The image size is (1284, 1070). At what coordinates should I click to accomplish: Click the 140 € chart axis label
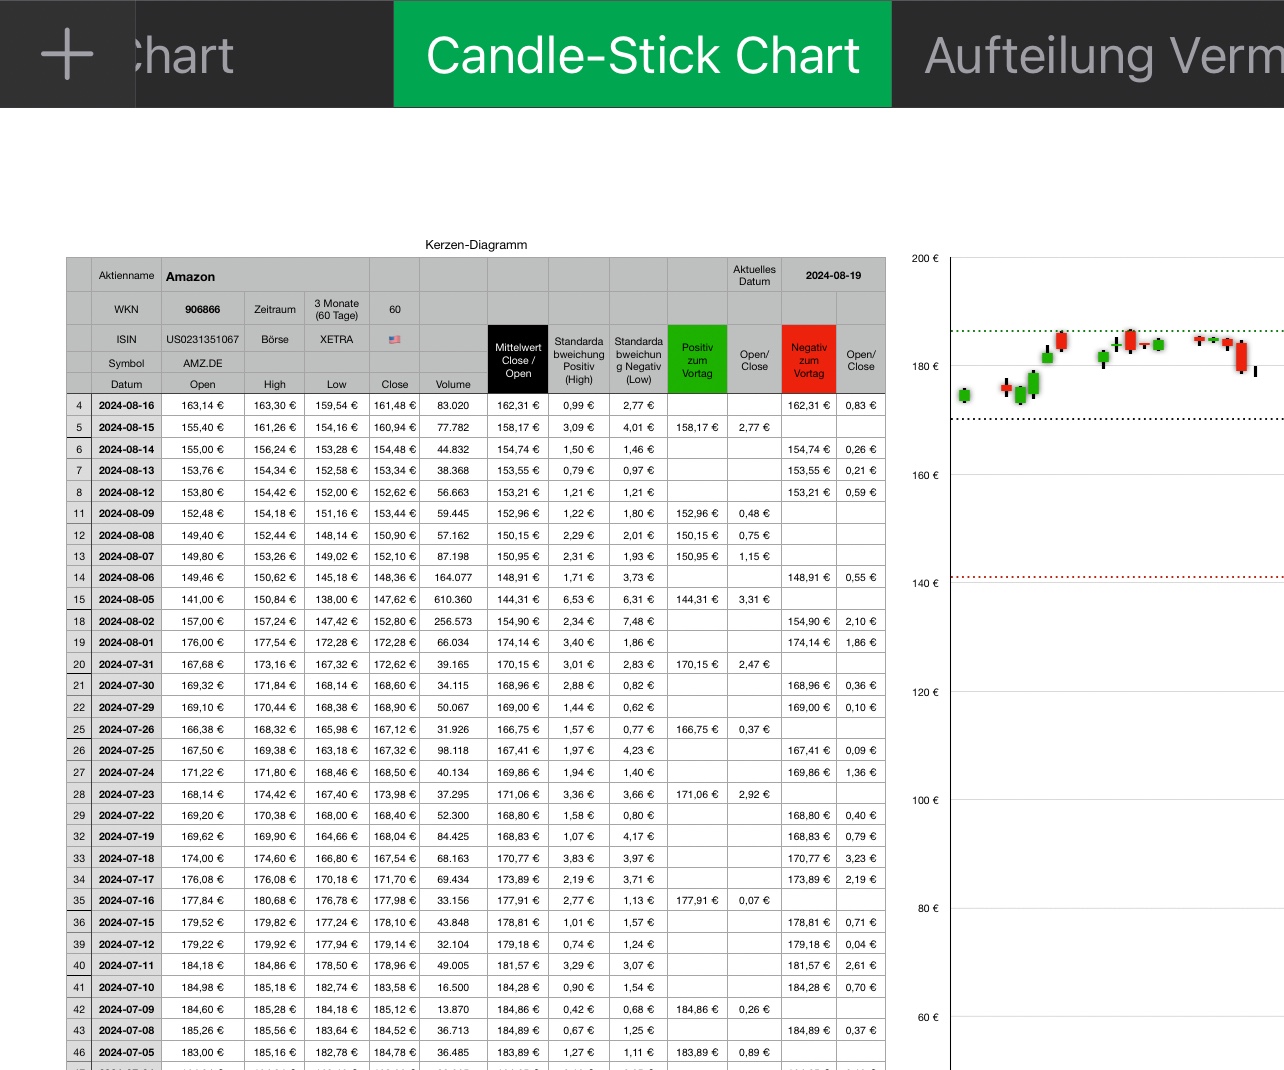[x=925, y=583]
